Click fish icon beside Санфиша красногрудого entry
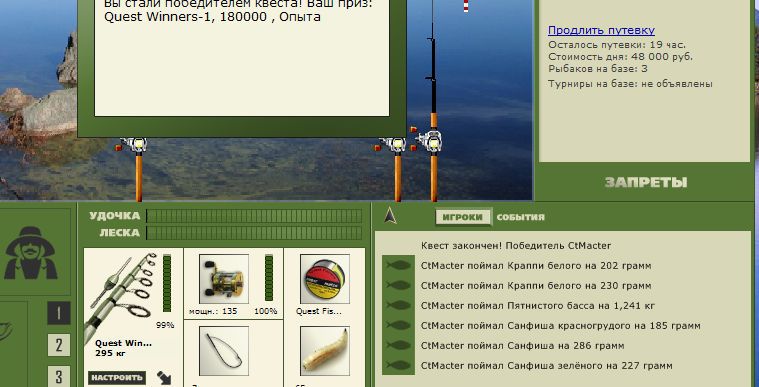 click(x=399, y=325)
